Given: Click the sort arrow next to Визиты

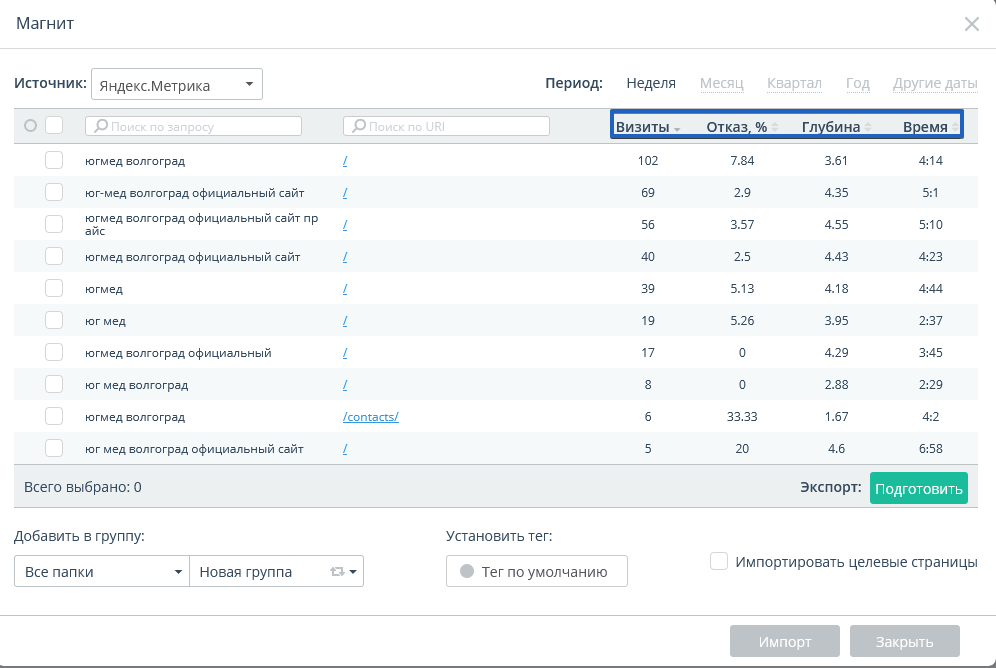Looking at the screenshot, I should tap(677, 128).
